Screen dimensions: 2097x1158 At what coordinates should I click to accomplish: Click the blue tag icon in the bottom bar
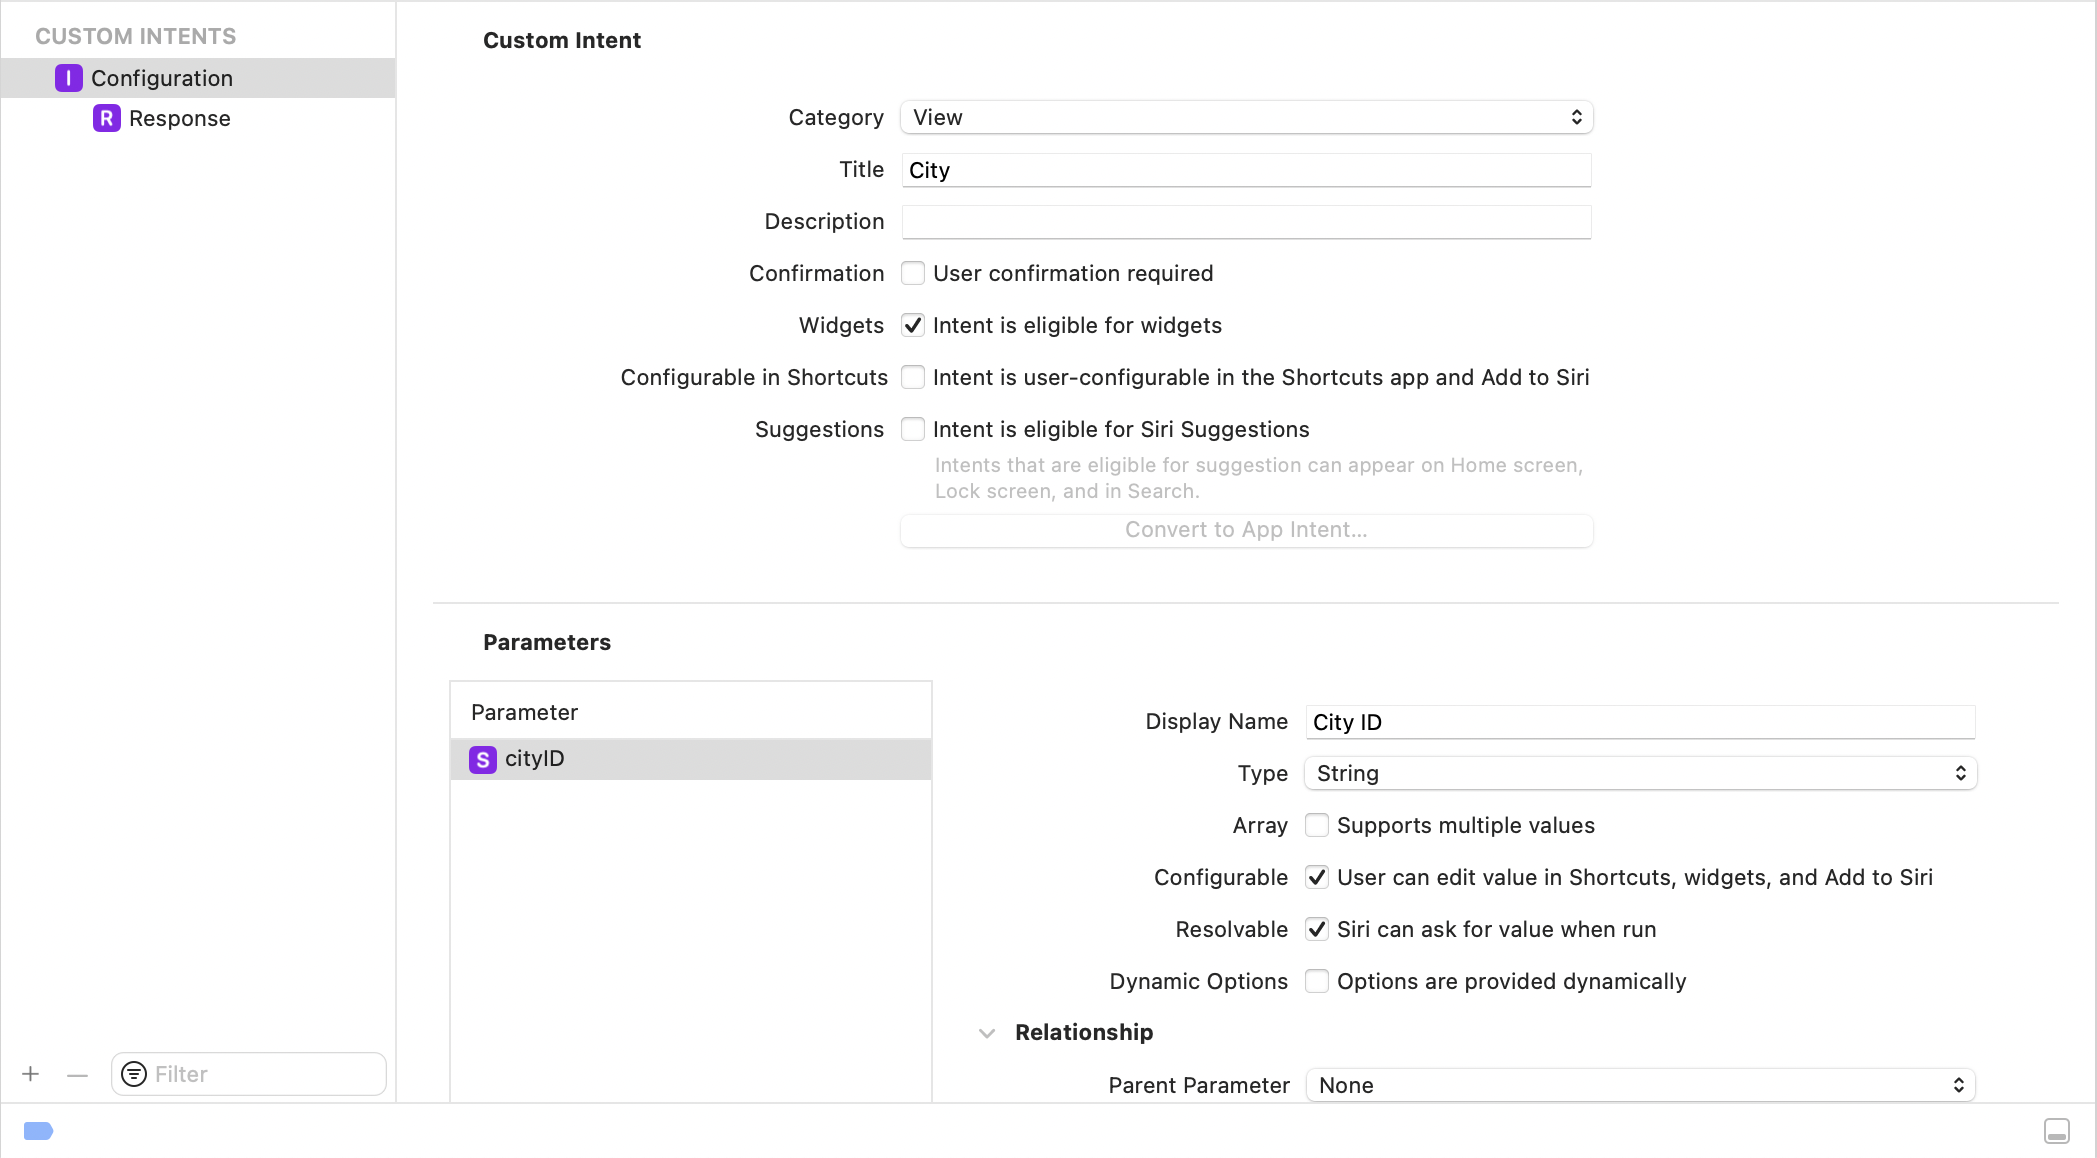(38, 1131)
